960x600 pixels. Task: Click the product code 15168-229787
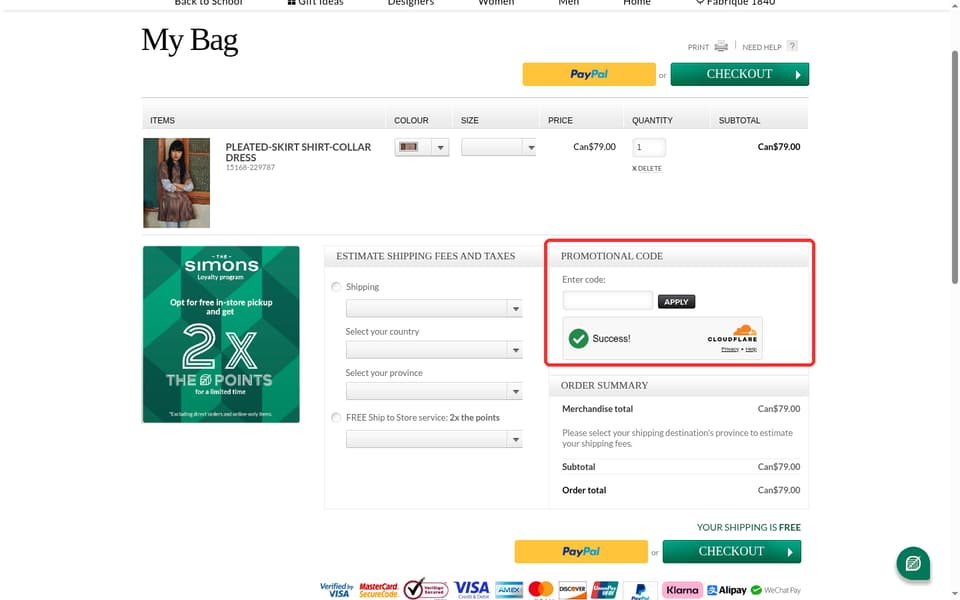(250, 168)
